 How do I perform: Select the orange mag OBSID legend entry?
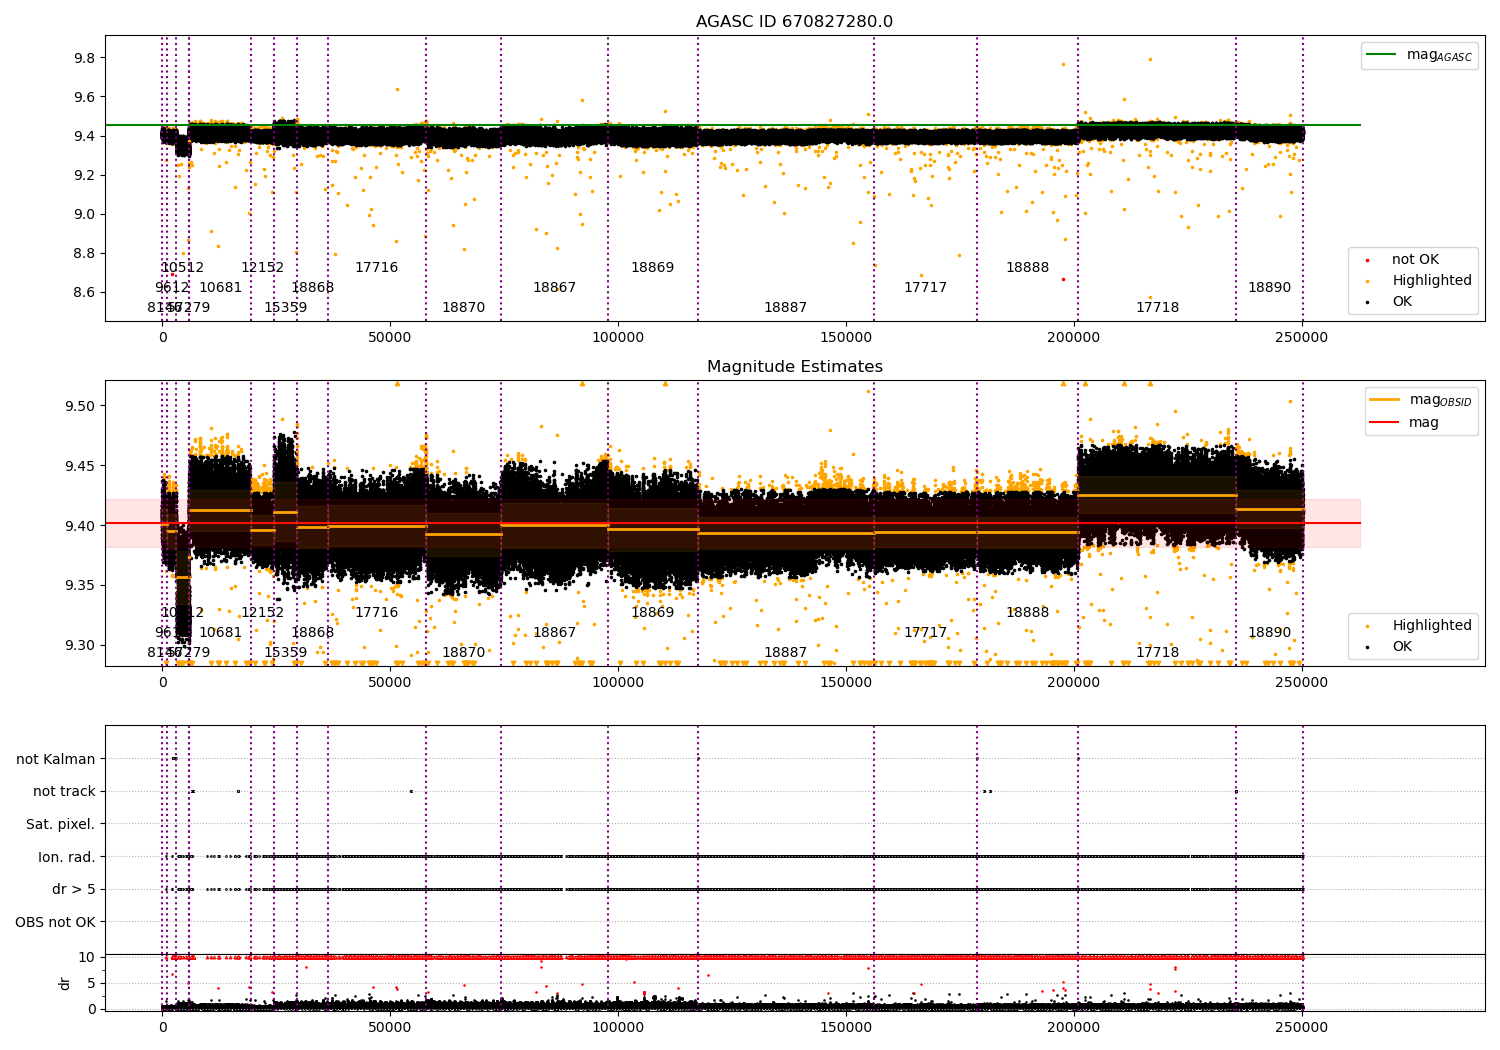(1421, 400)
